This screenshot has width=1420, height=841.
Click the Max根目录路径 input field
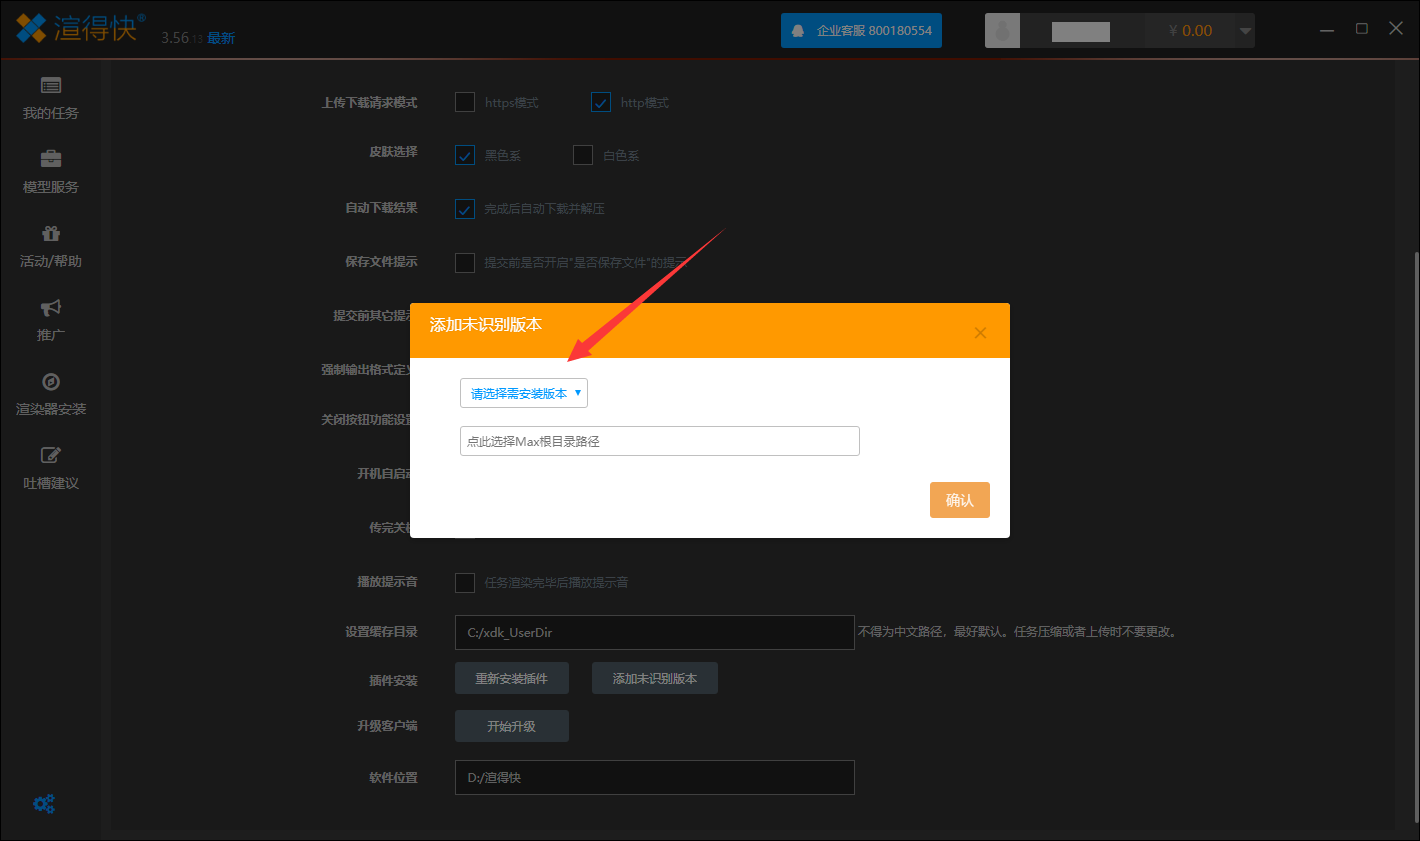tap(660, 441)
